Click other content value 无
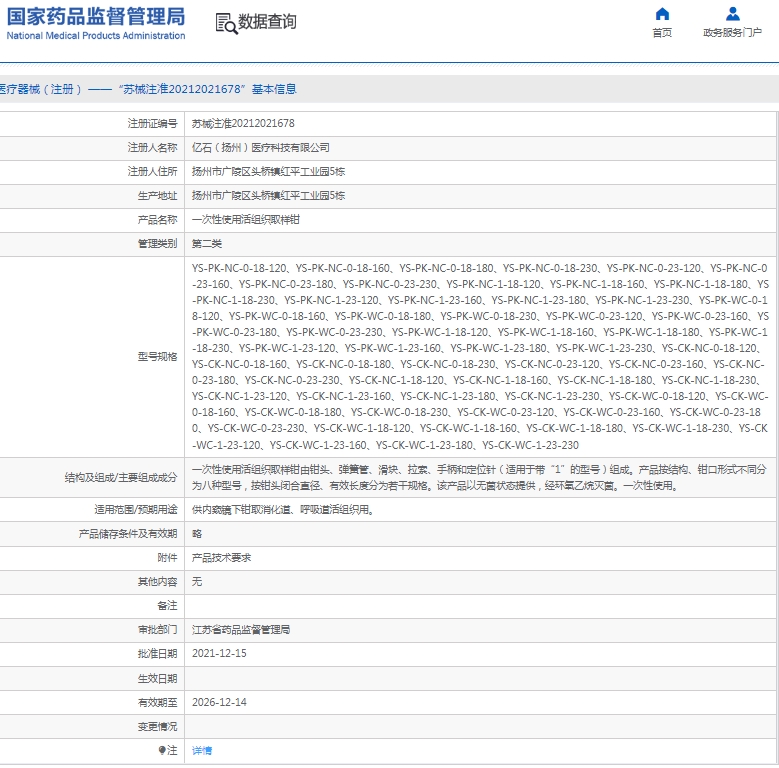The image size is (779, 768). coord(197,581)
